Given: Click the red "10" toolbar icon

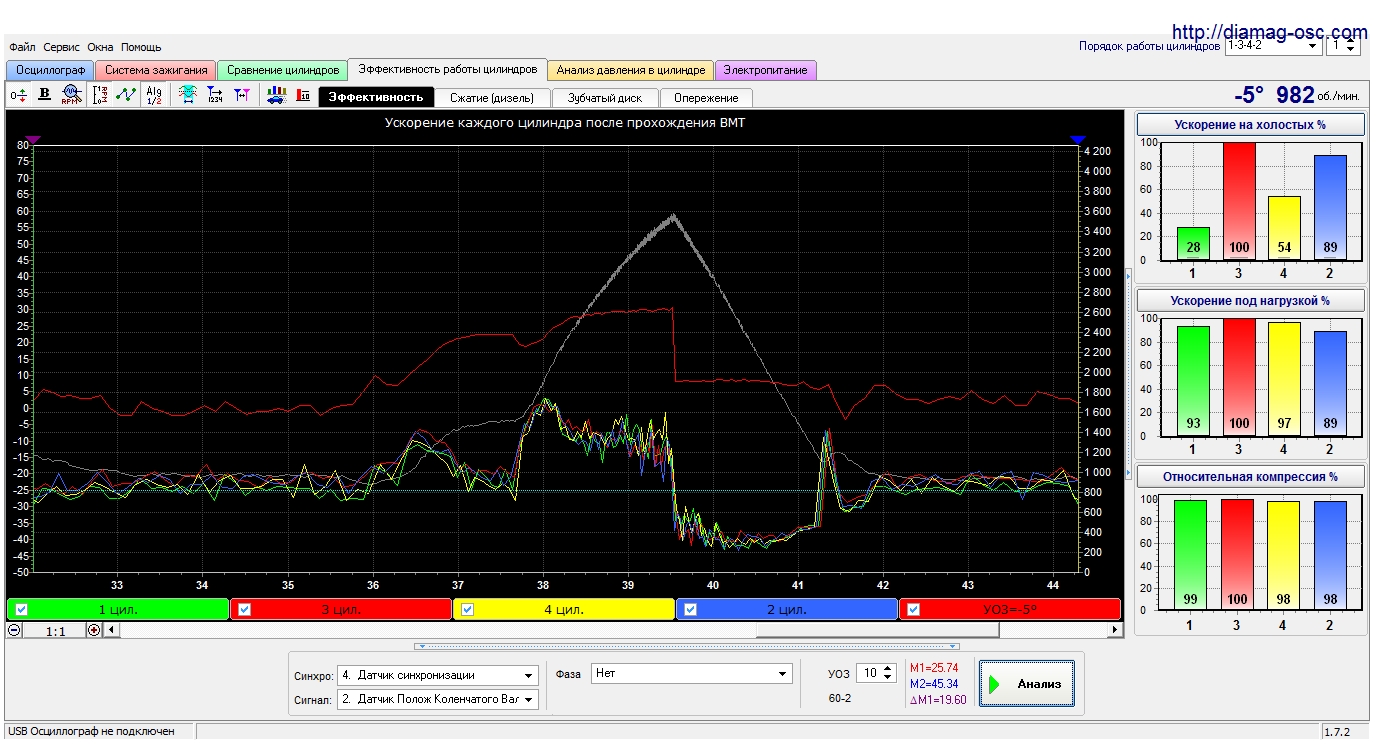Looking at the screenshot, I should 303,95.
